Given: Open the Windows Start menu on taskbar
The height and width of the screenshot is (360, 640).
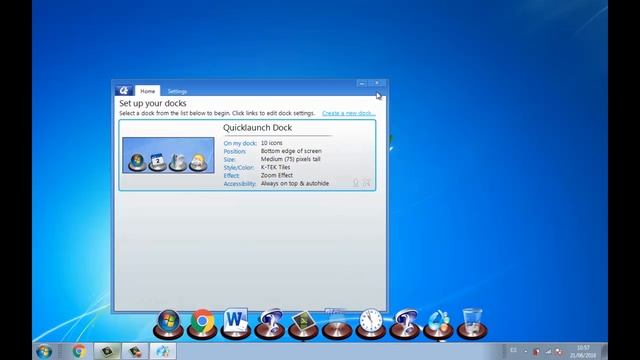Looking at the screenshot, I should (44, 351).
